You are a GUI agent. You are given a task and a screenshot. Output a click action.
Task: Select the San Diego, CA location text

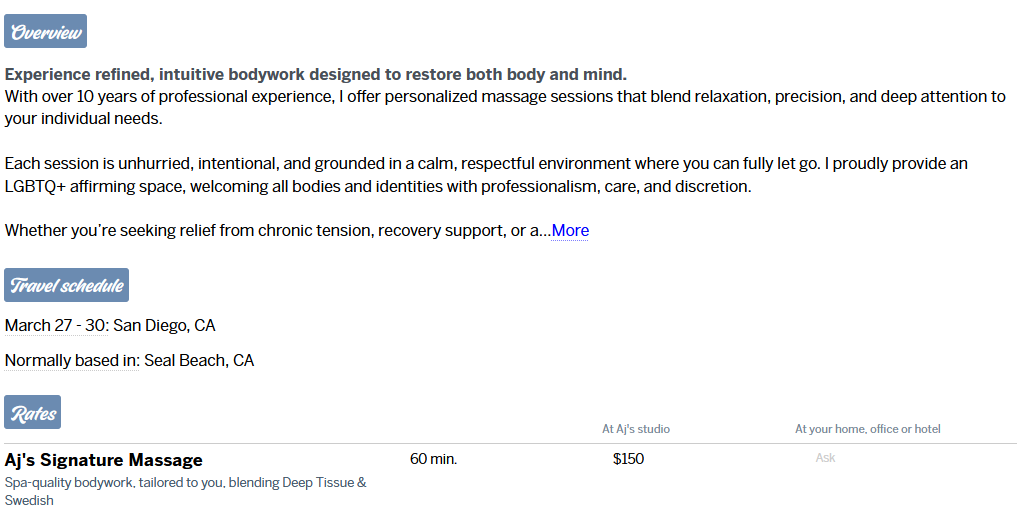[x=165, y=326]
